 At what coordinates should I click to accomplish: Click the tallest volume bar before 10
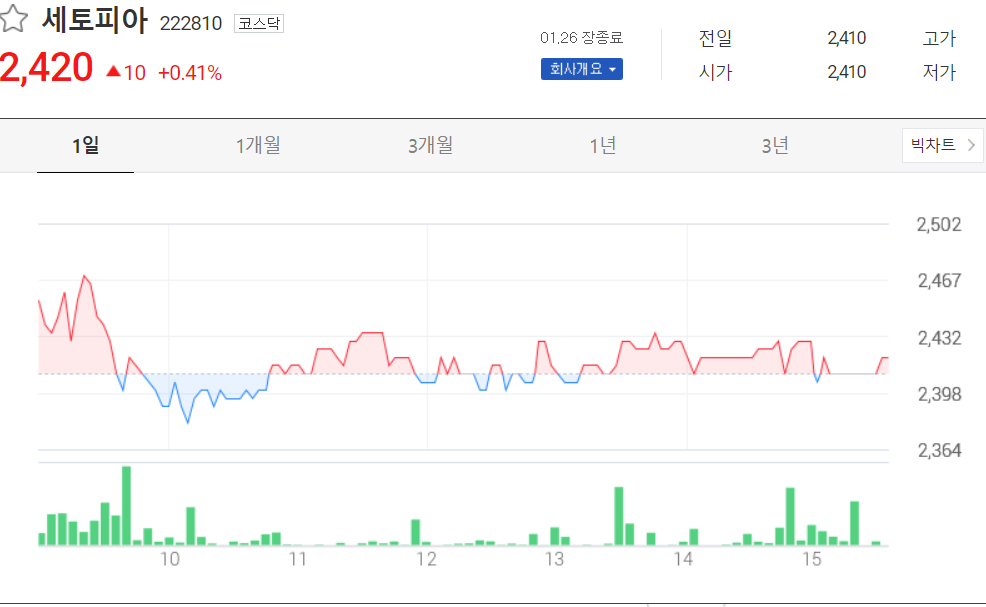126,506
